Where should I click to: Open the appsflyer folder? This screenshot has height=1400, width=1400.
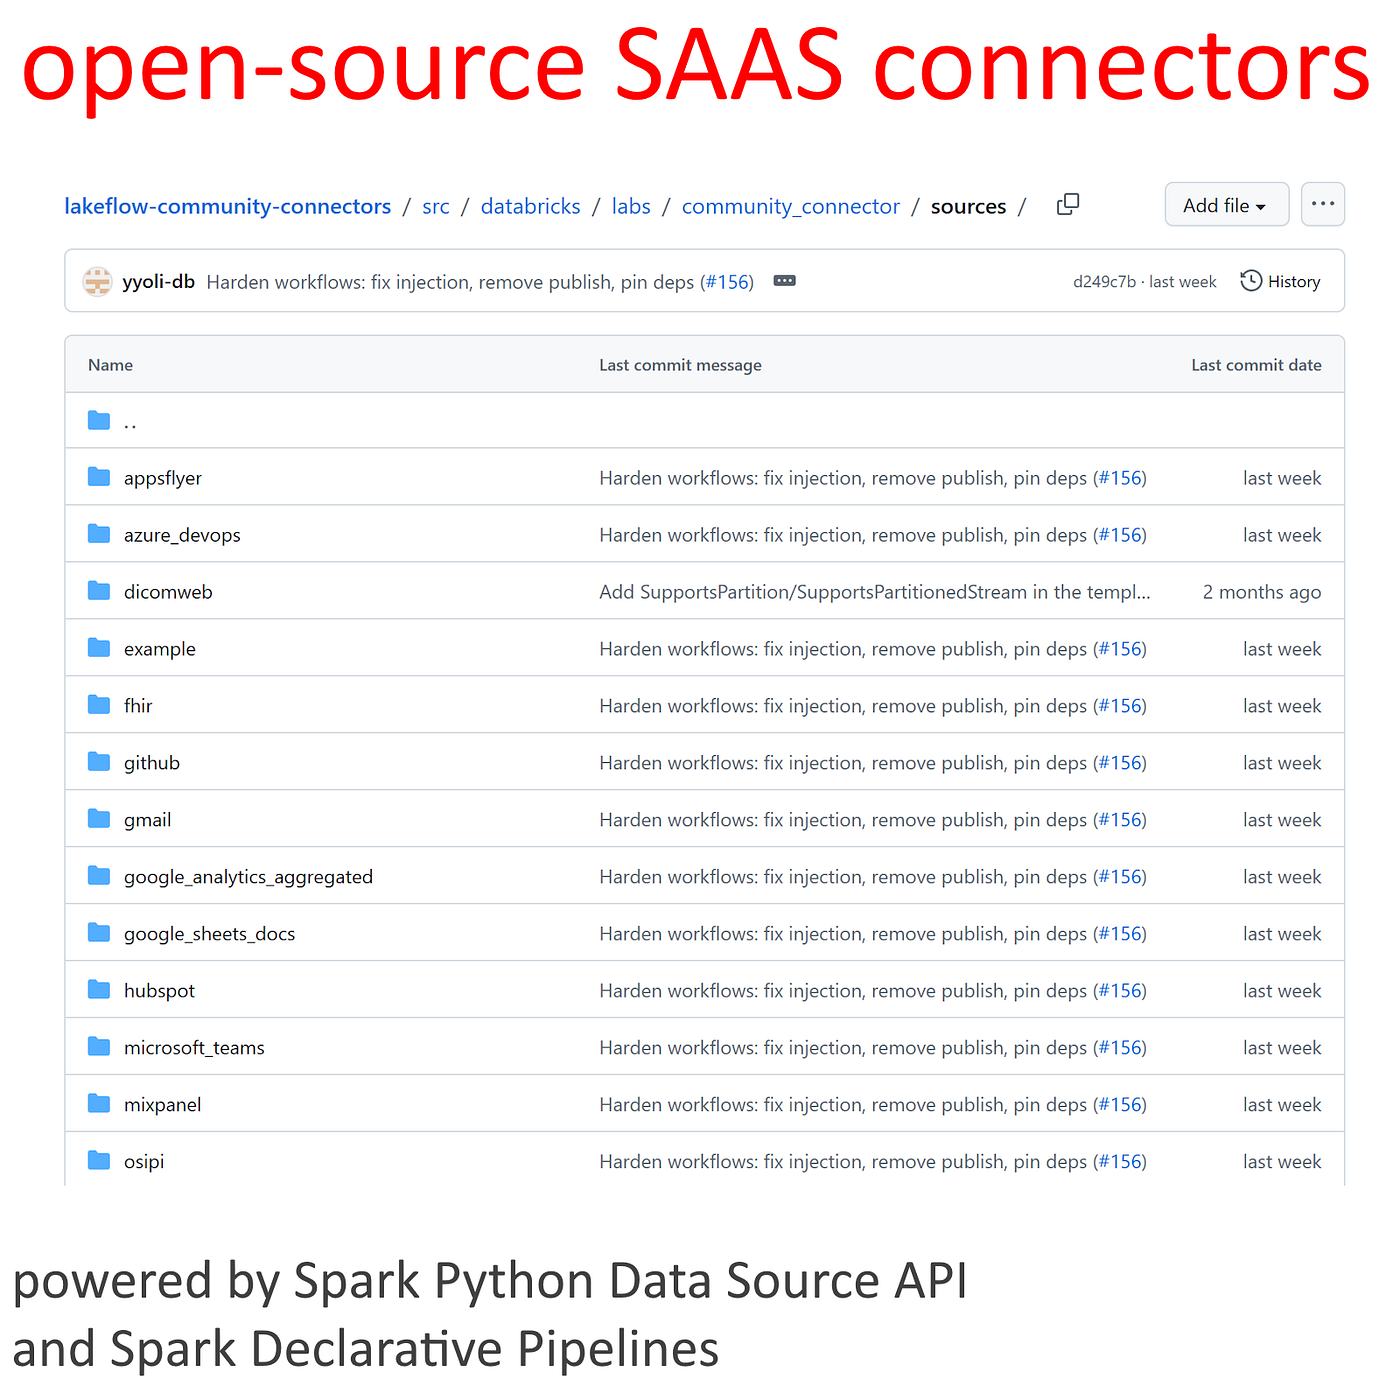[163, 479]
